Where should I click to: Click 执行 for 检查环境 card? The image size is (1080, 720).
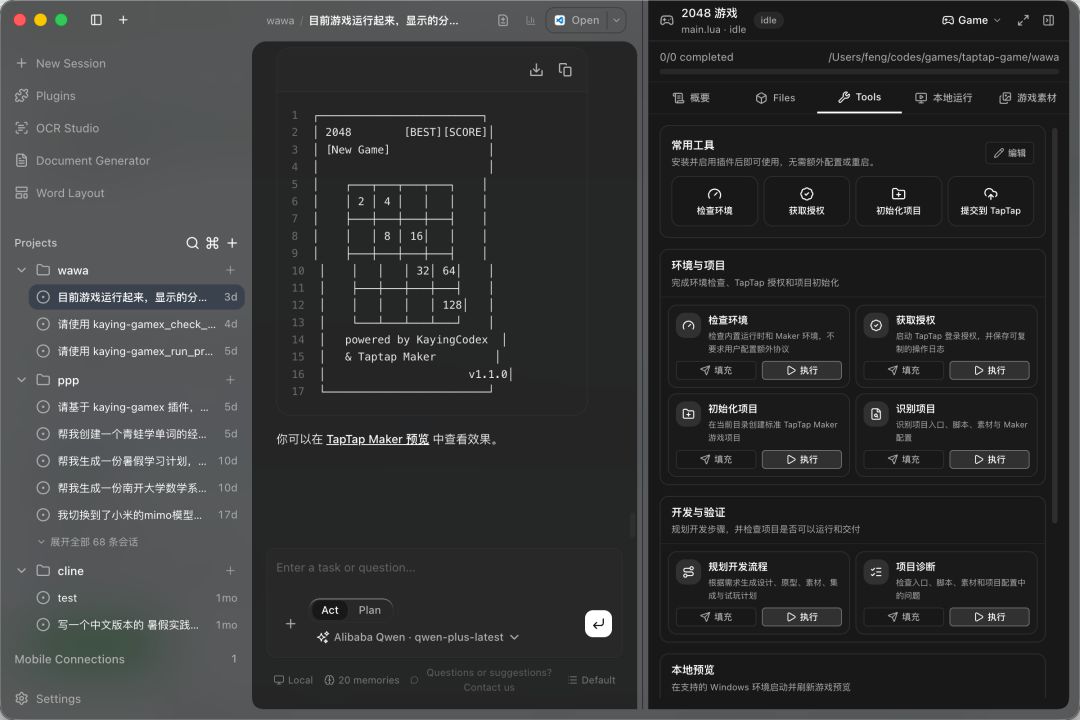click(802, 371)
